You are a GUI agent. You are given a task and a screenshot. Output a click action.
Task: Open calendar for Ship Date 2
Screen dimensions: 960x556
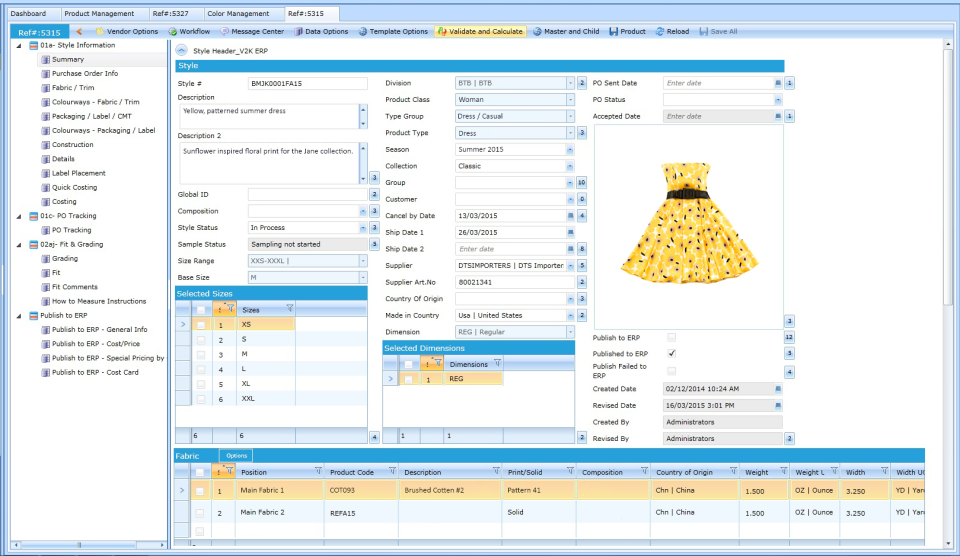coord(571,249)
